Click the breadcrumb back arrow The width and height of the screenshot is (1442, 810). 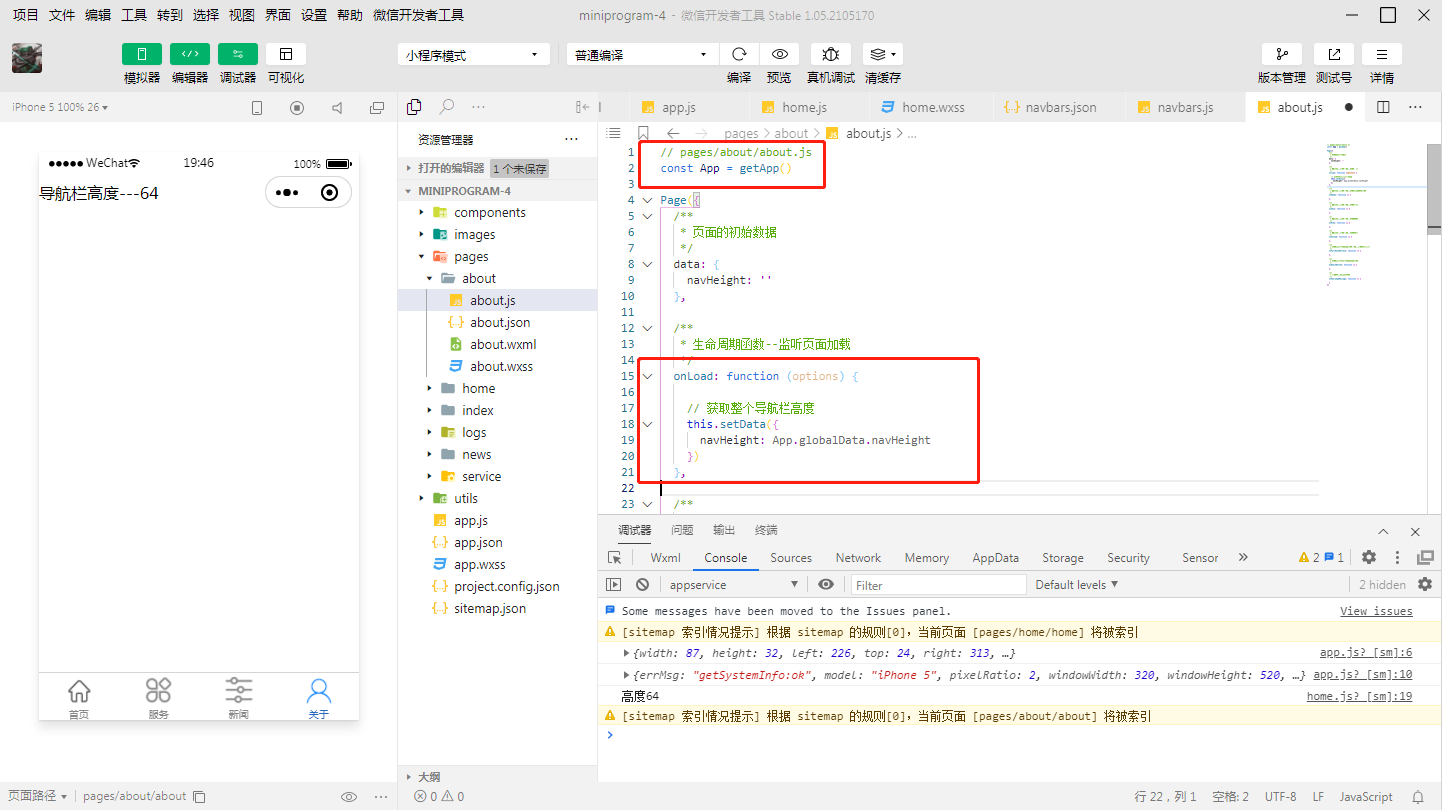673,133
